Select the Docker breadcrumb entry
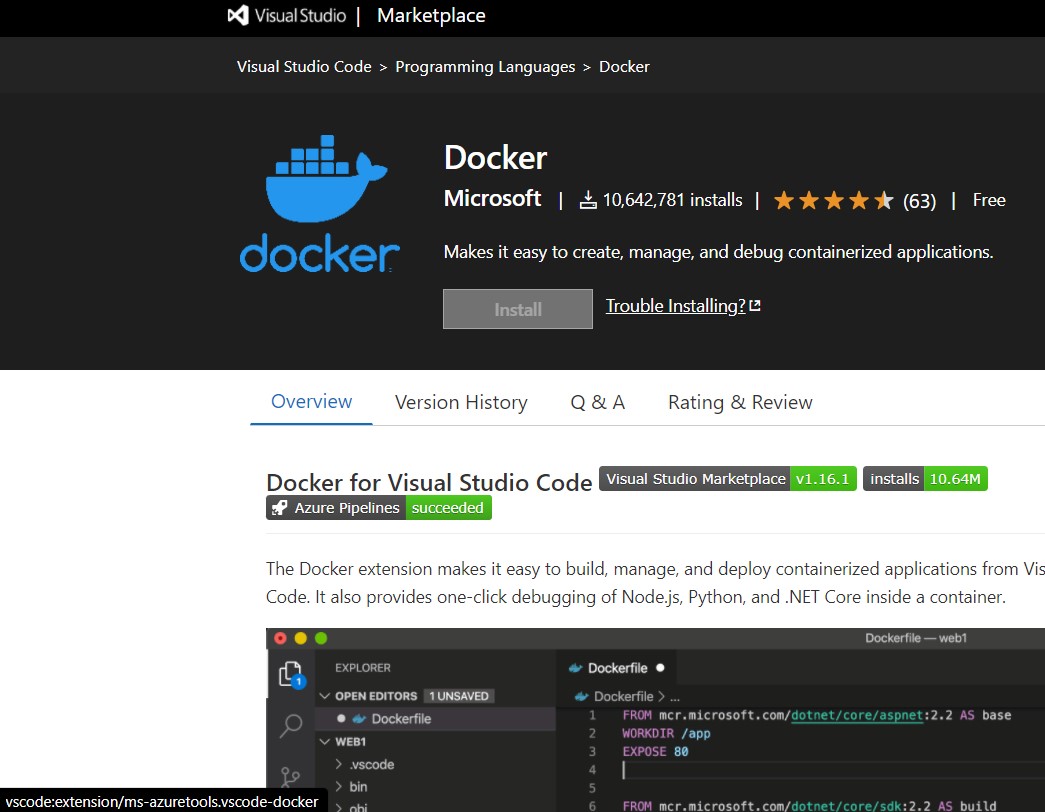This screenshot has height=812, width=1045. (x=624, y=67)
